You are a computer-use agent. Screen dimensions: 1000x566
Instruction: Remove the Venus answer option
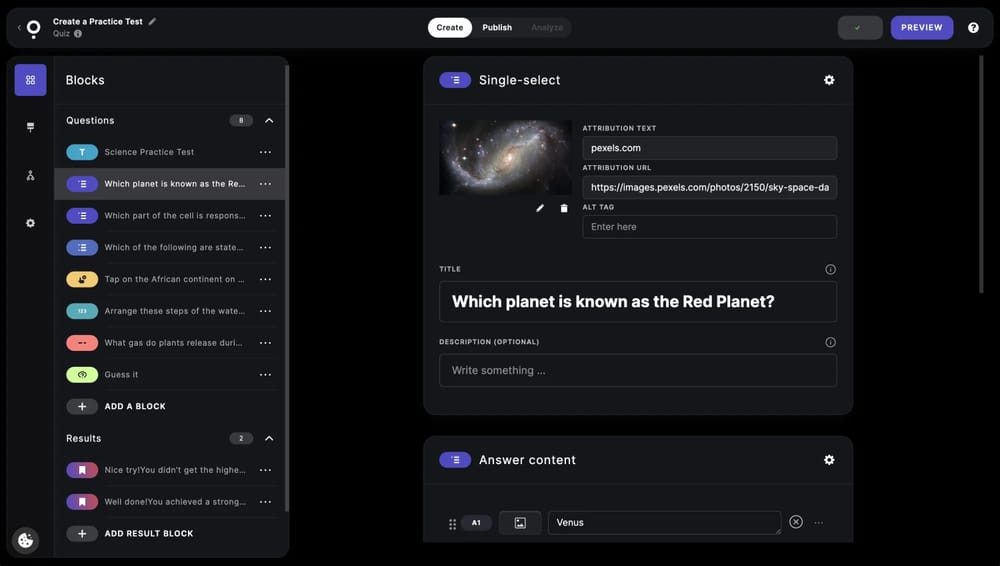pyautogui.click(x=796, y=522)
